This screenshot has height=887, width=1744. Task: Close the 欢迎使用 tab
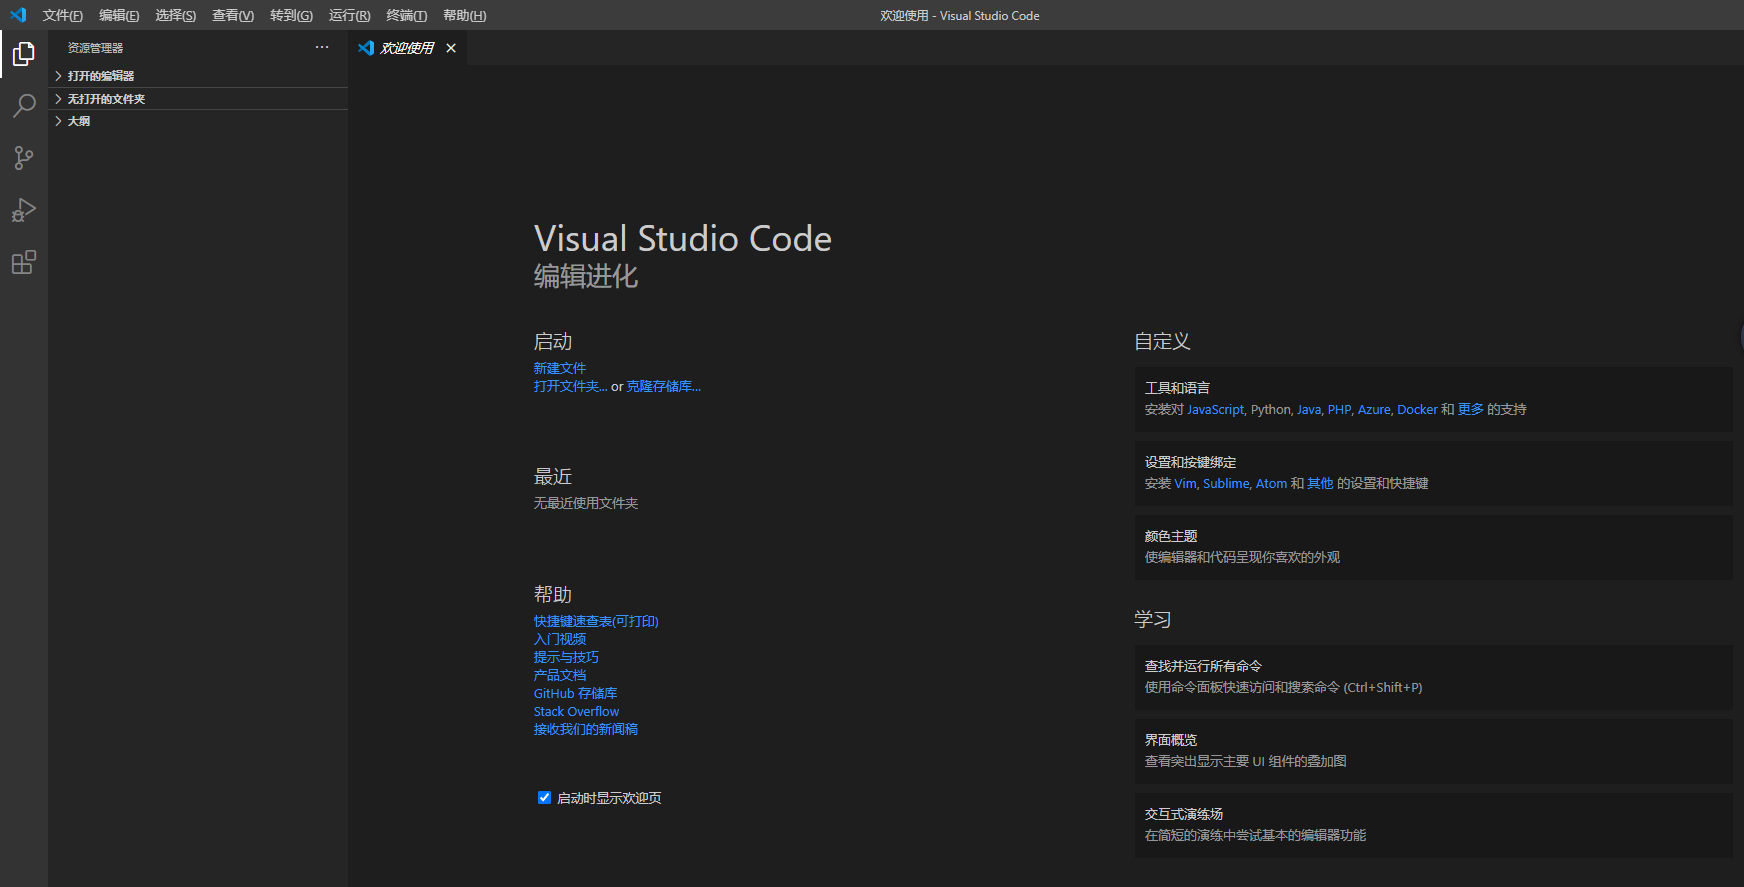coord(451,48)
